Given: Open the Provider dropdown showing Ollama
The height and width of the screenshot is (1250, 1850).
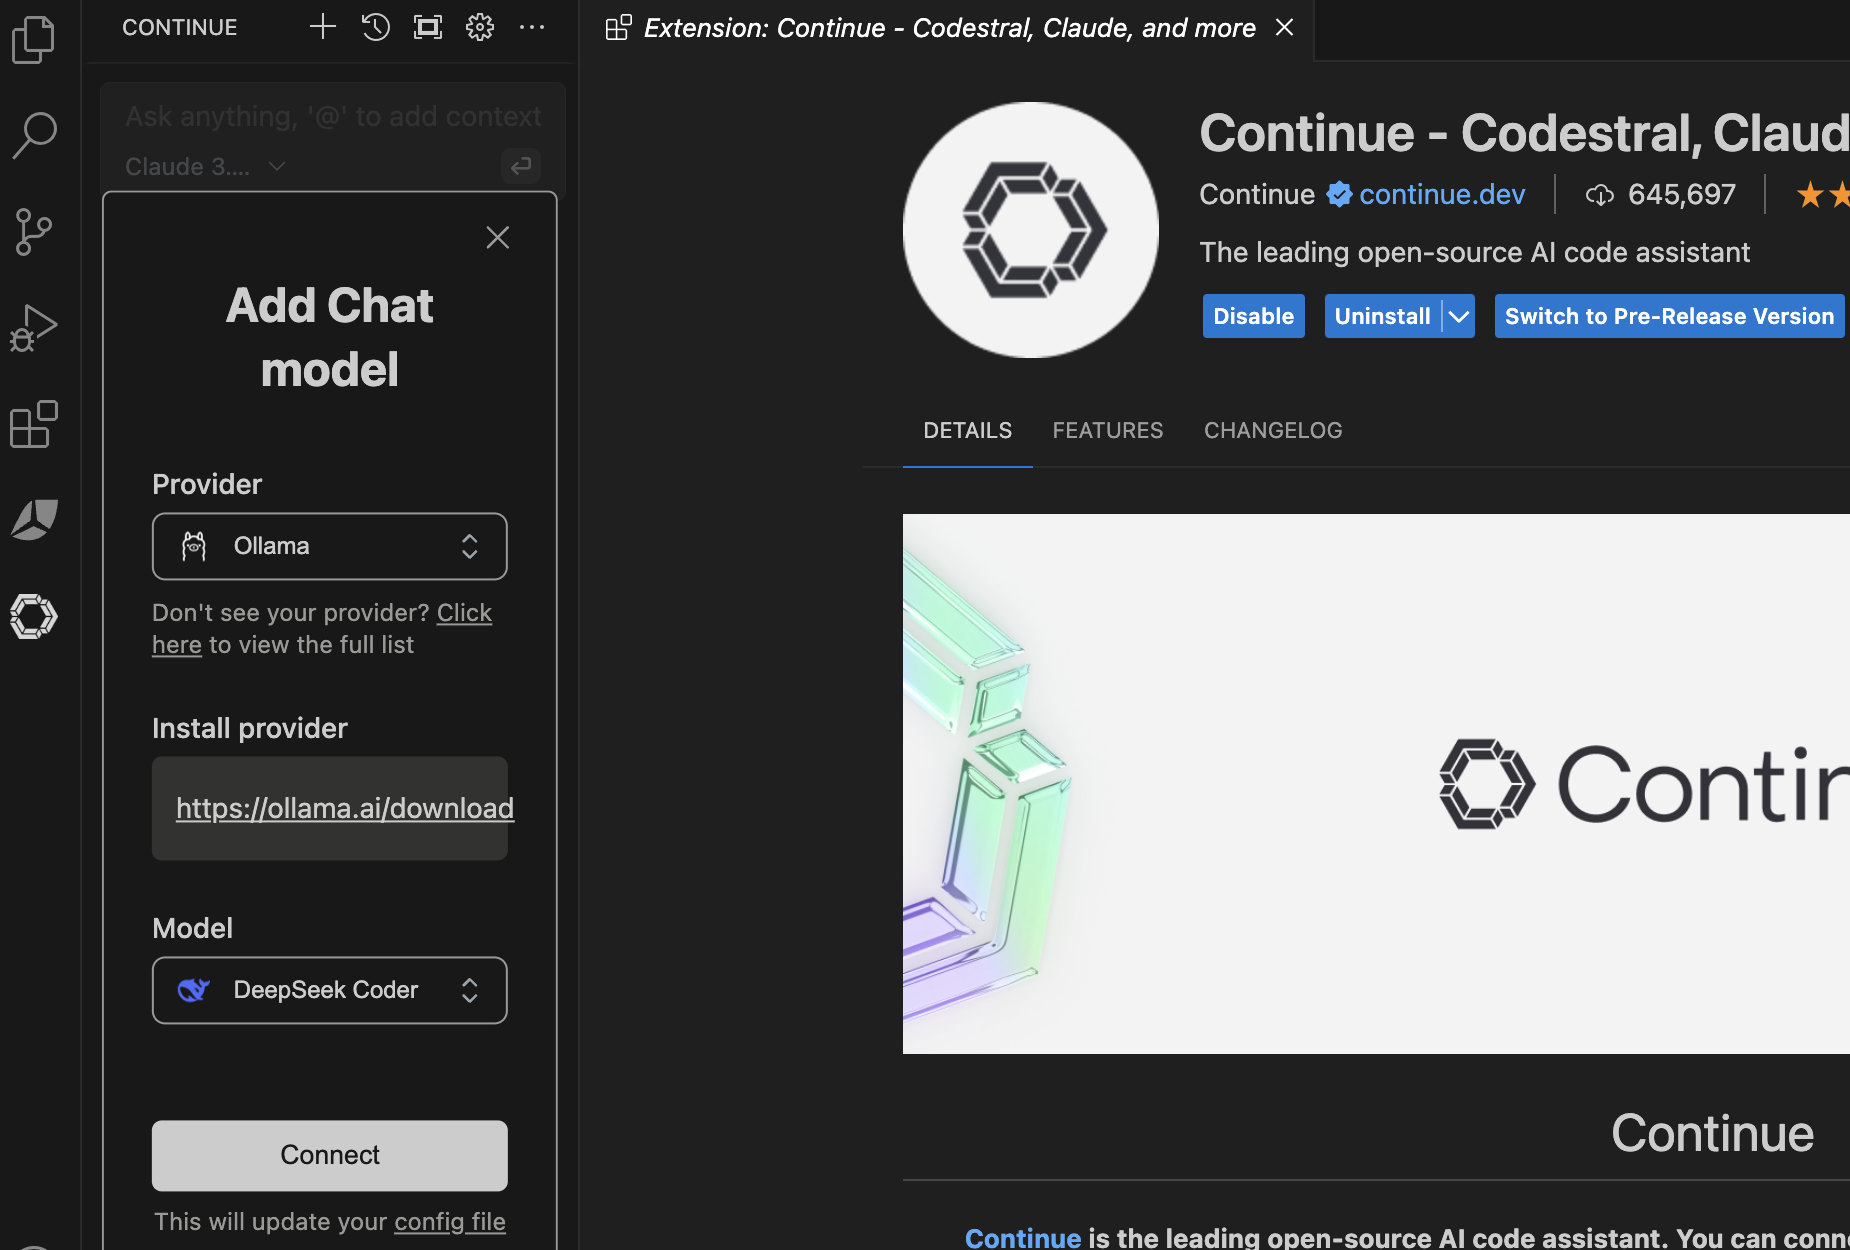Looking at the screenshot, I should tap(330, 546).
